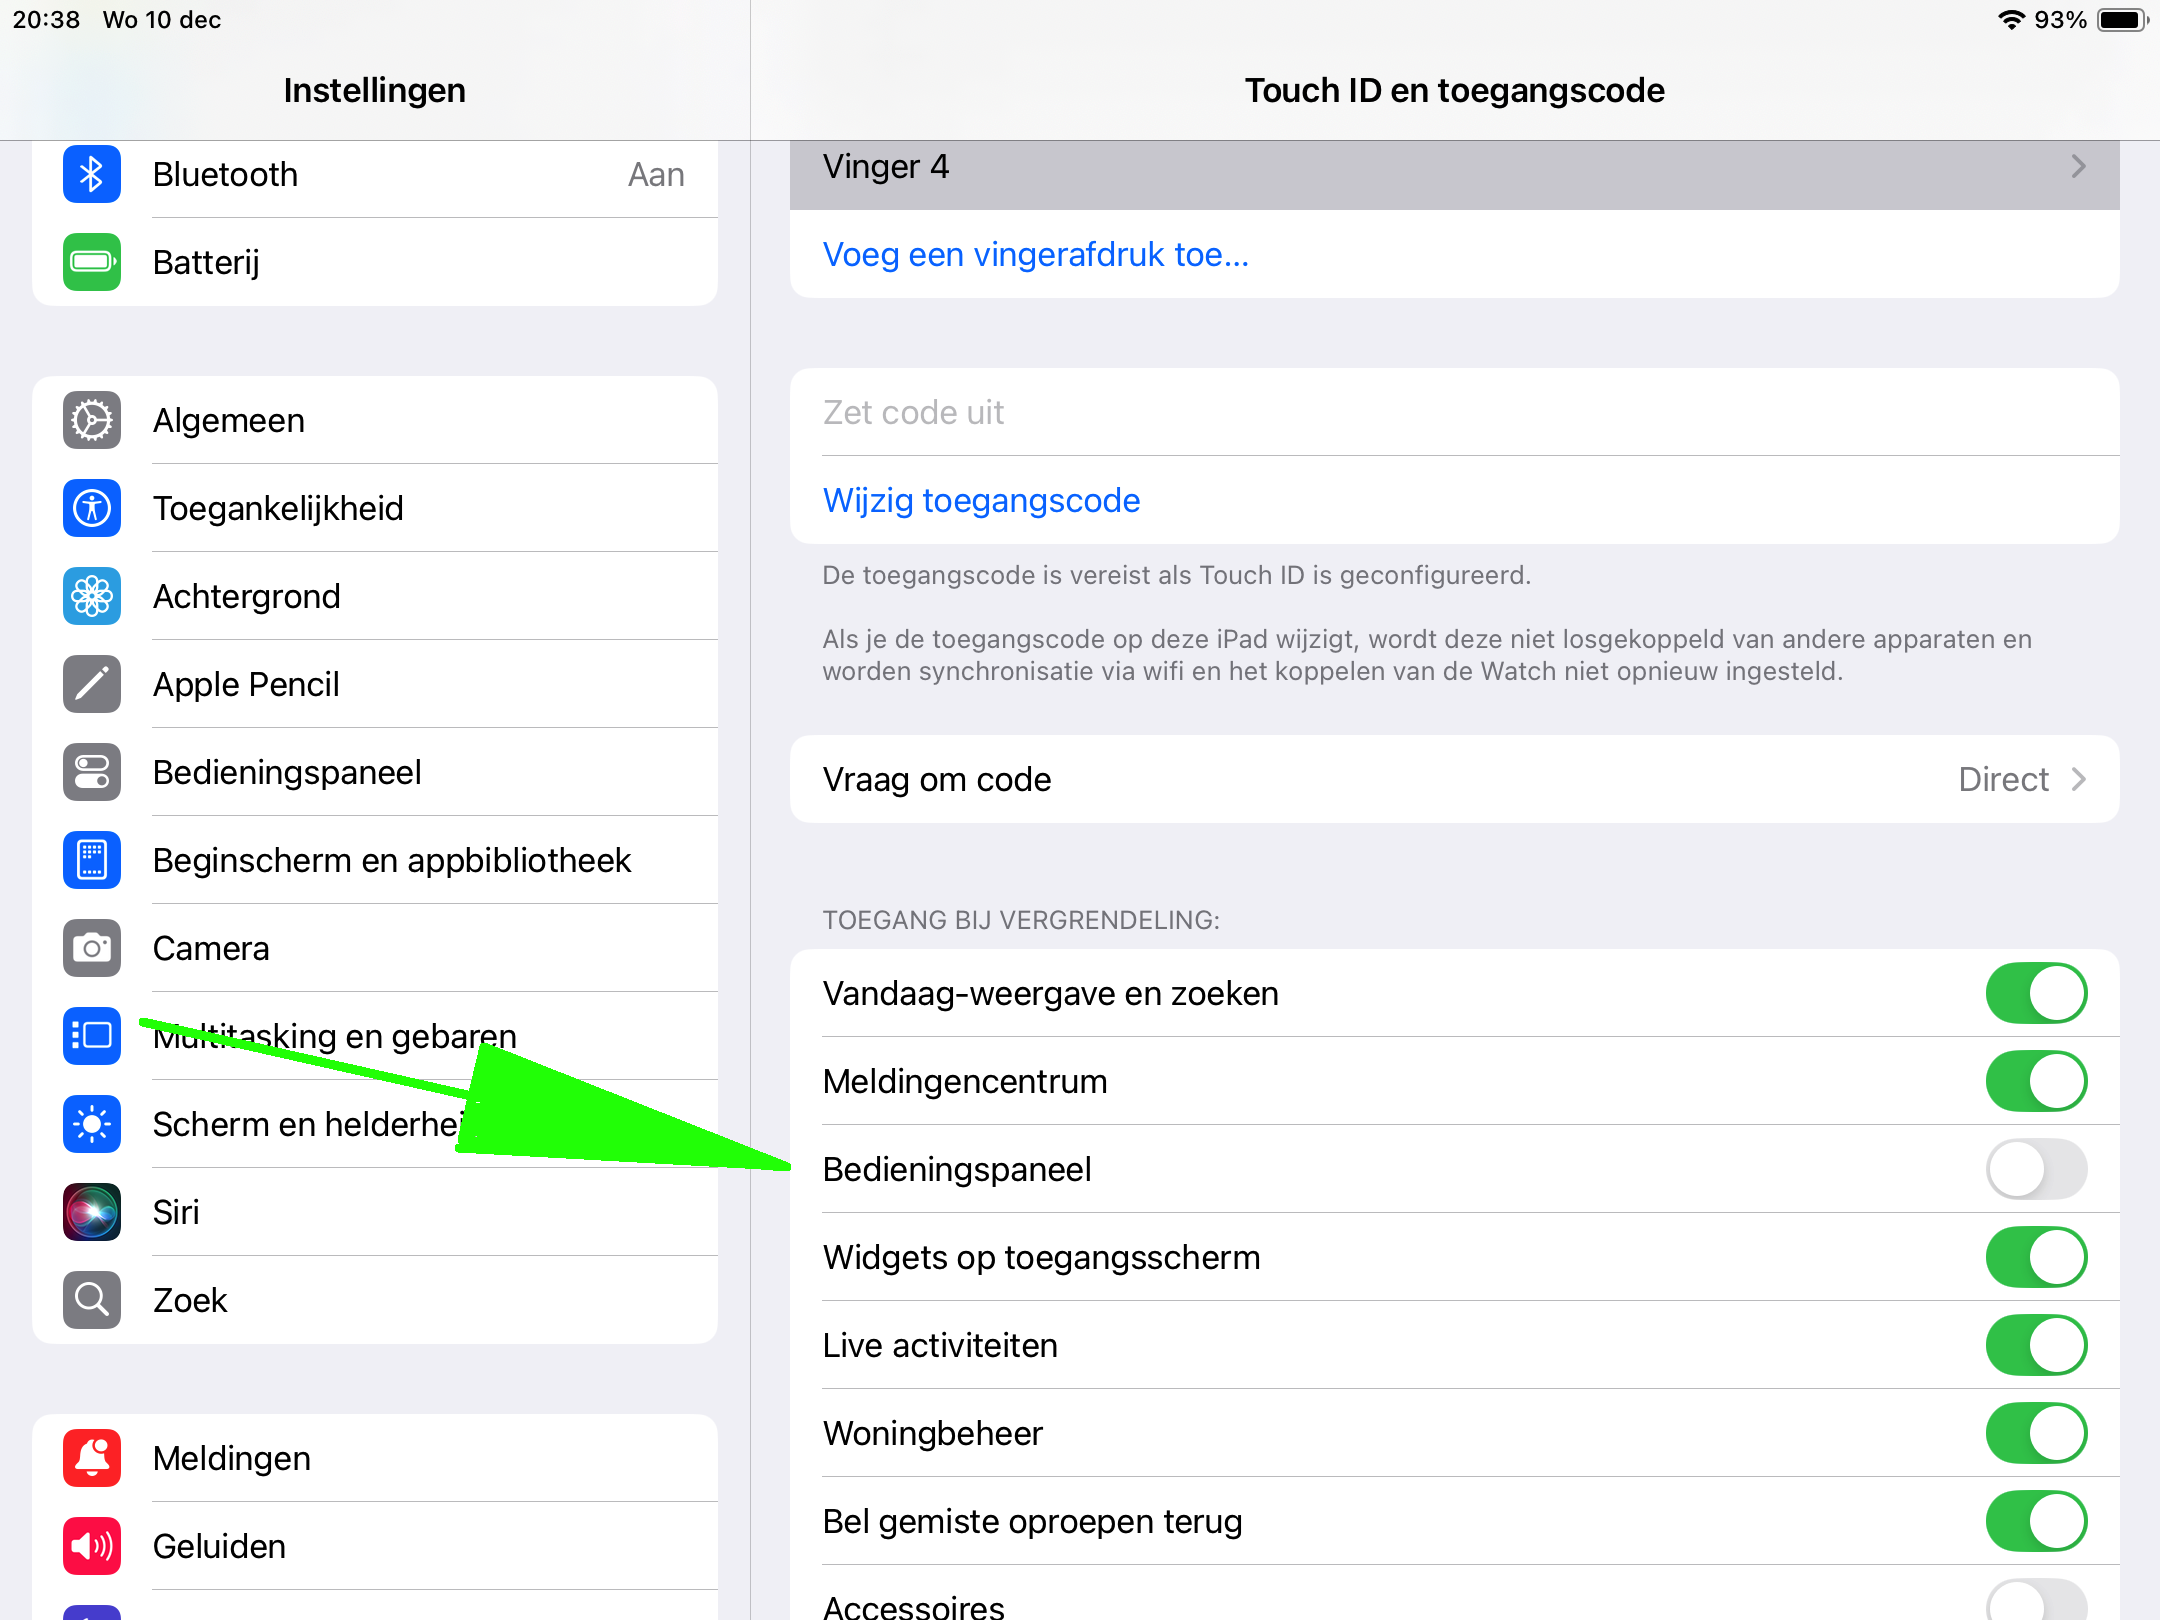Tap Voeg een vingerafdruk toe link
Viewport: 2160px width, 1620px height.
[x=1035, y=254]
